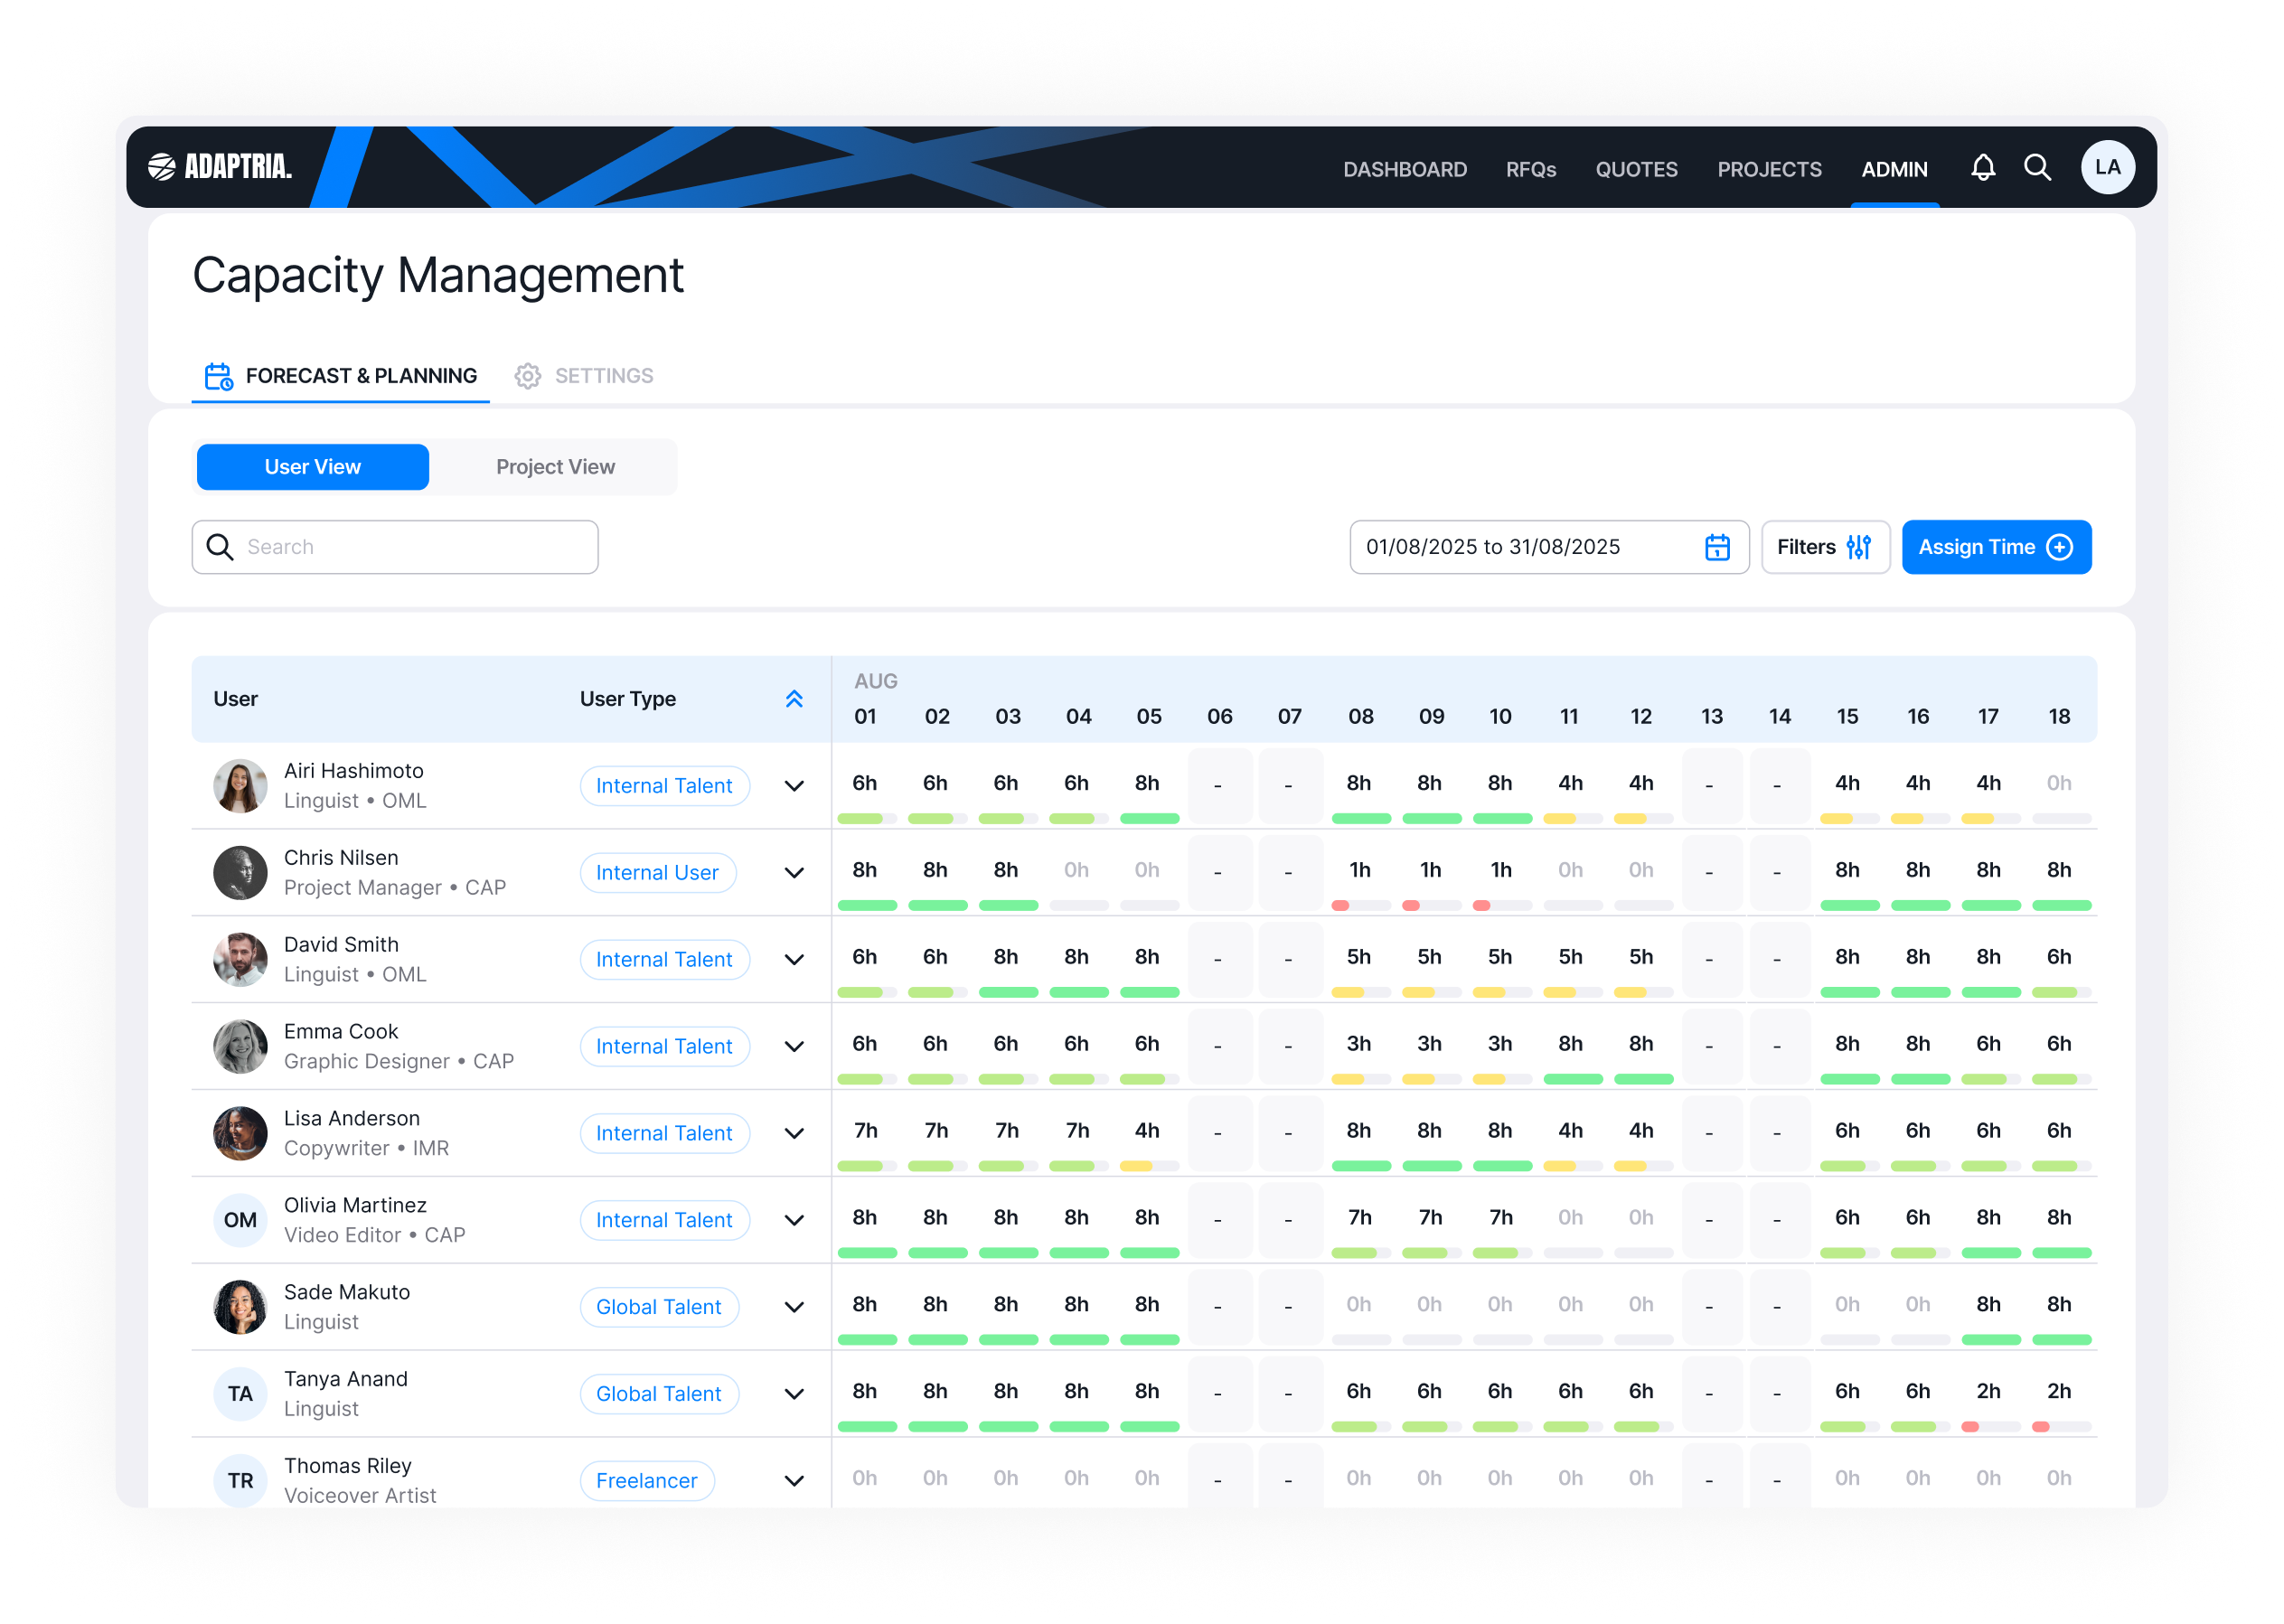Expand Chris Nilsen's row details

click(794, 873)
